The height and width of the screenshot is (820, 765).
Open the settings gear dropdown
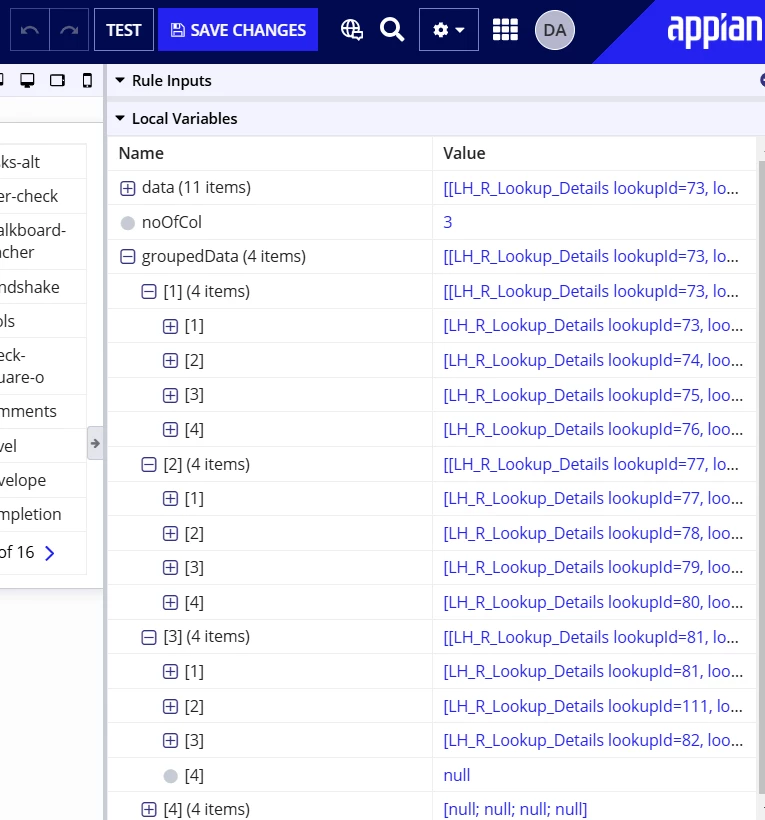(x=449, y=30)
